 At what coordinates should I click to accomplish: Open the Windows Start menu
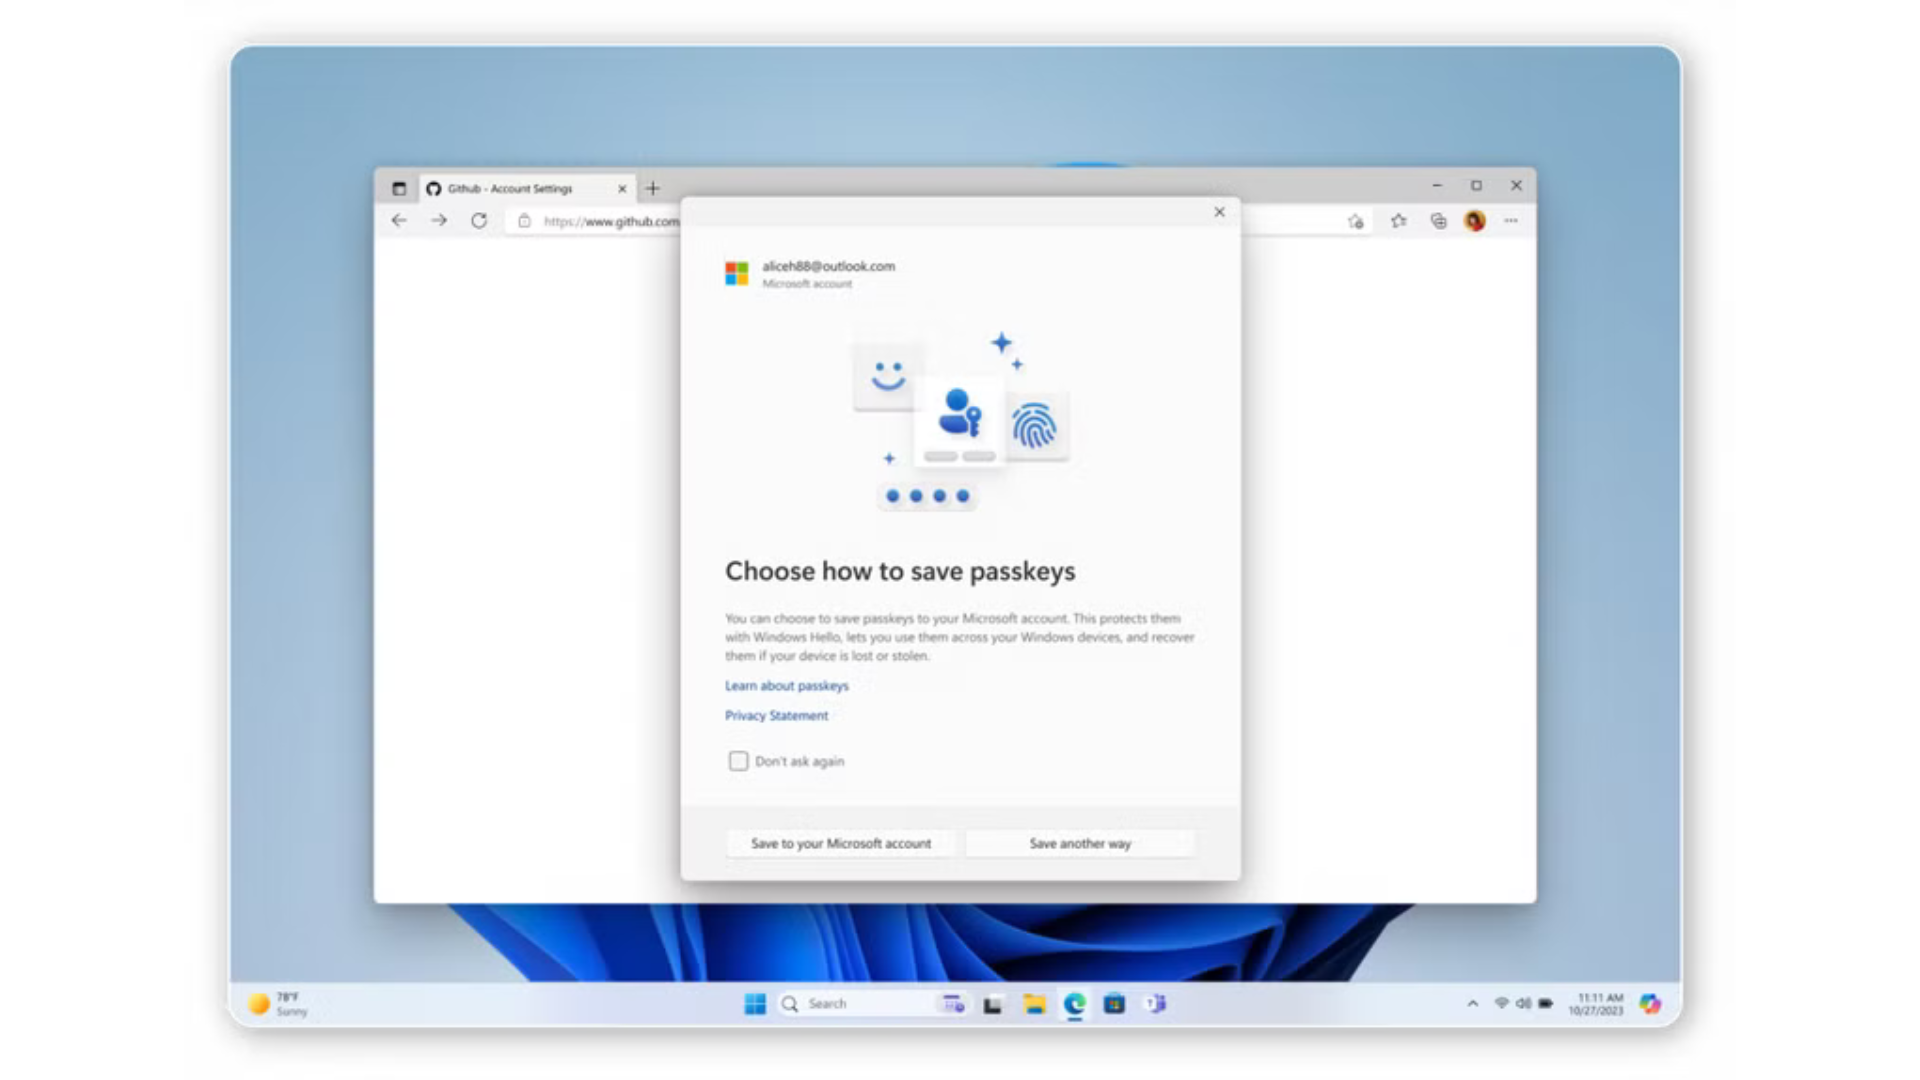[x=756, y=1003]
